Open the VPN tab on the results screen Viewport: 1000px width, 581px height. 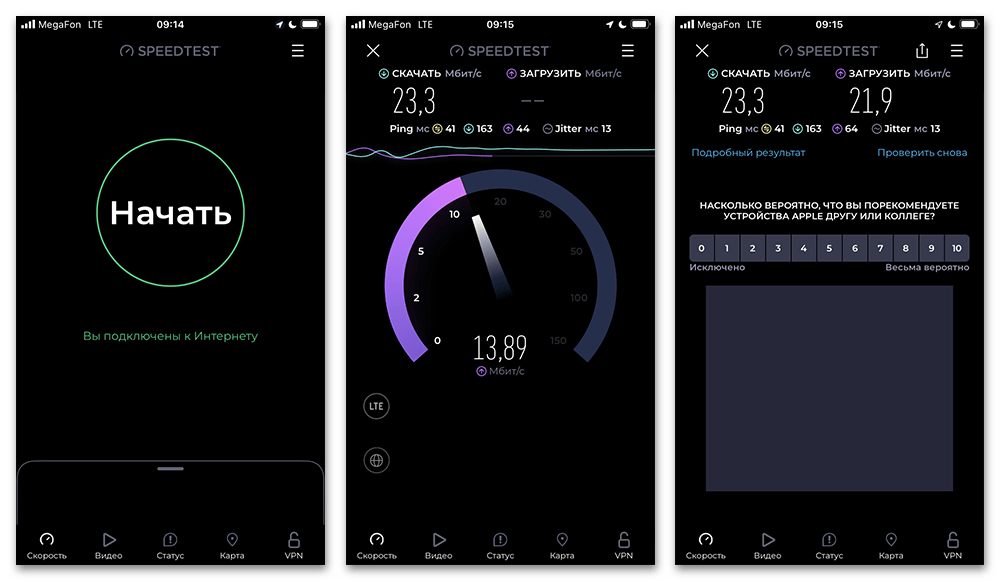953,546
